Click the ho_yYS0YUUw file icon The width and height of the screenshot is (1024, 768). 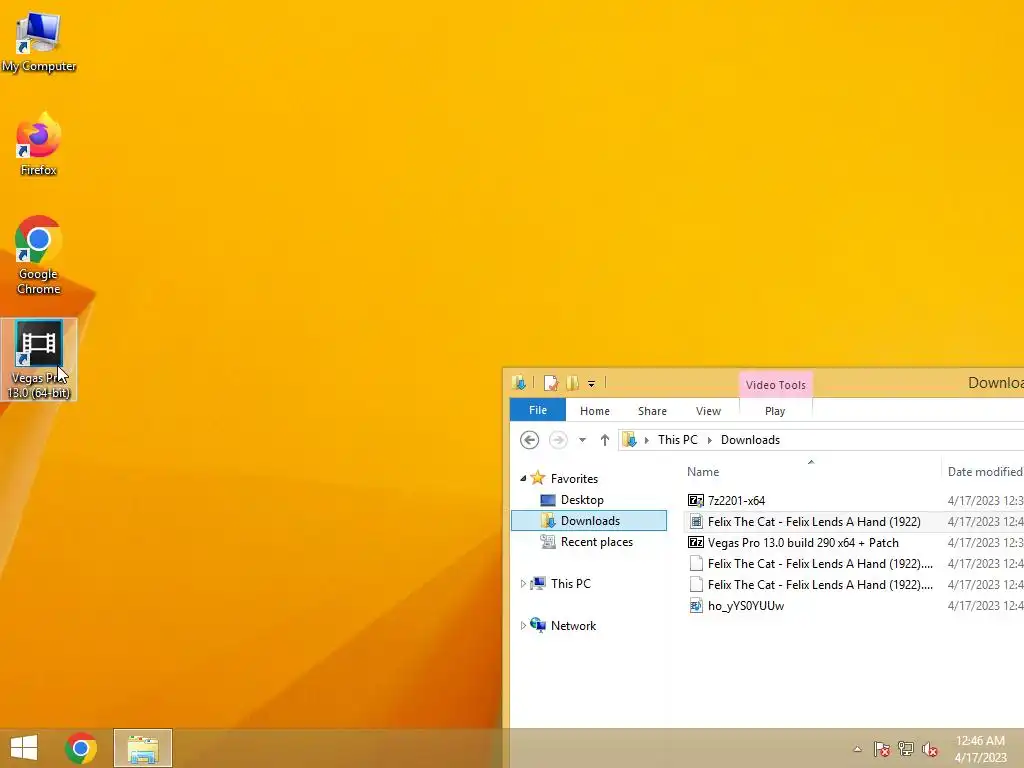click(696, 605)
